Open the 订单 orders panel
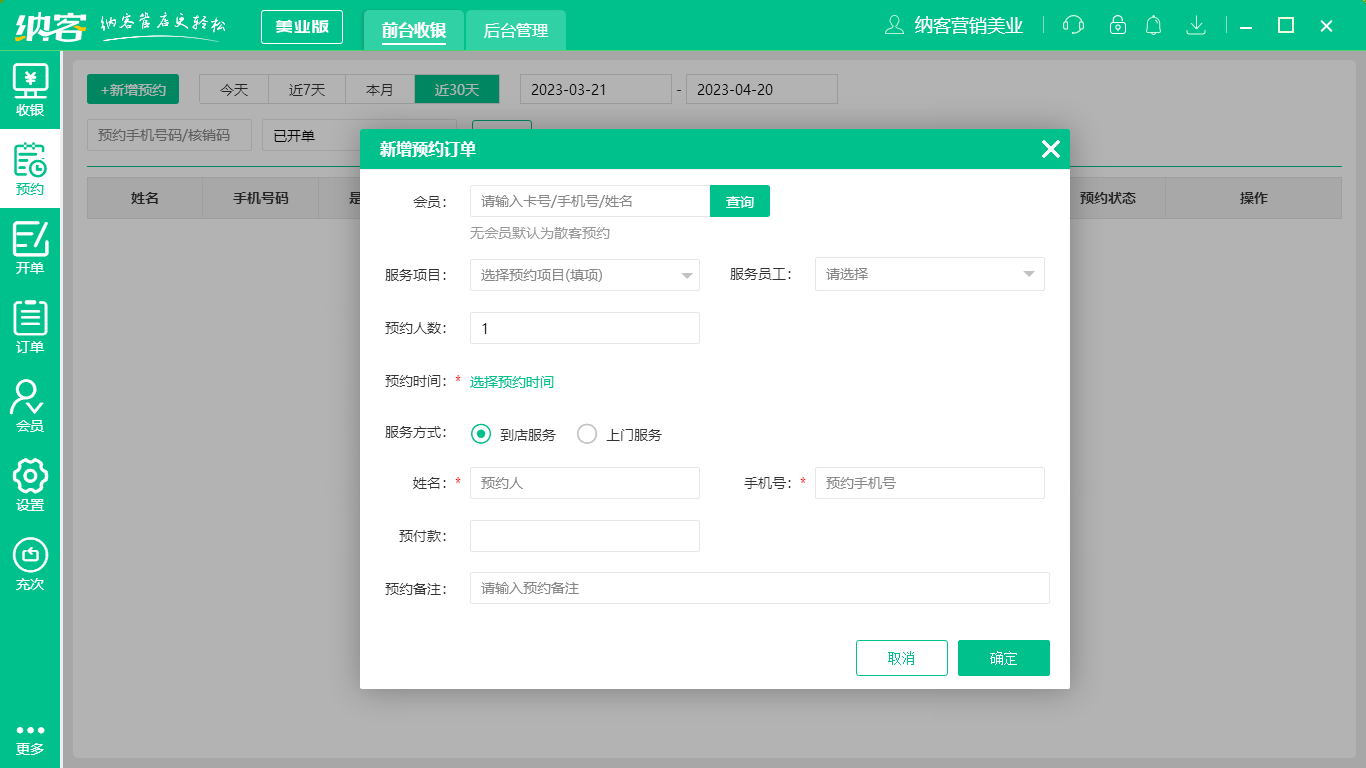 [x=30, y=325]
